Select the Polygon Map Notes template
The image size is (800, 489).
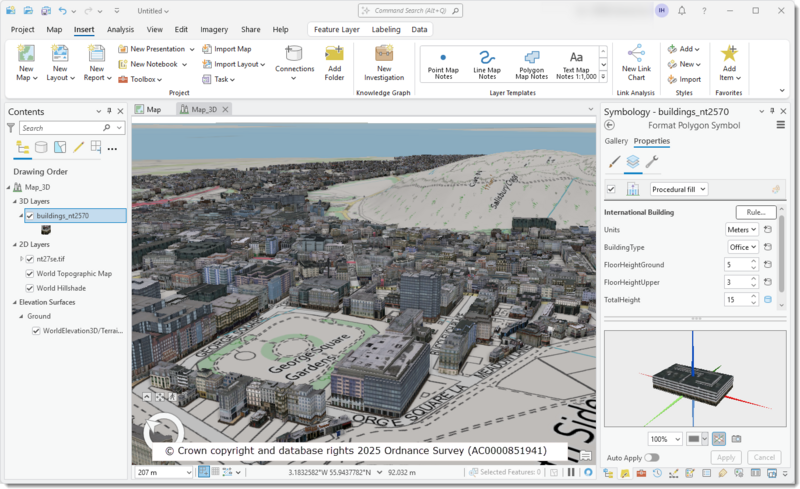click(532, 64)
